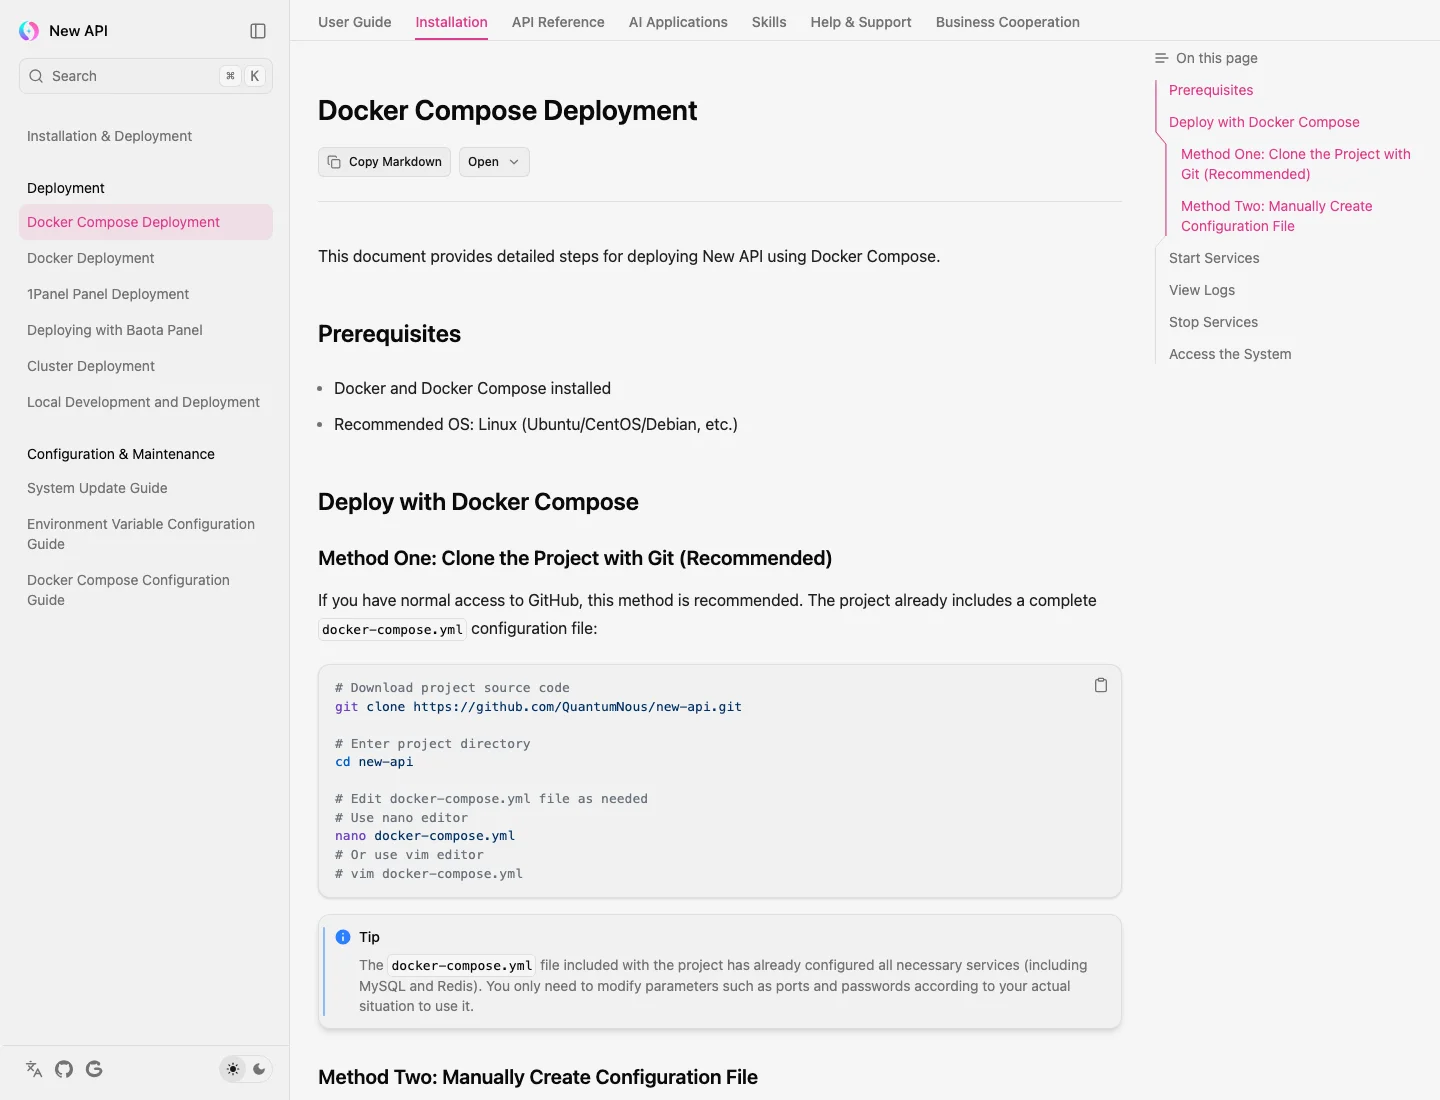This screenshot has height=1100, width=1440.
Task: Click the Copy Markdown button
Action: click(385, 162)
